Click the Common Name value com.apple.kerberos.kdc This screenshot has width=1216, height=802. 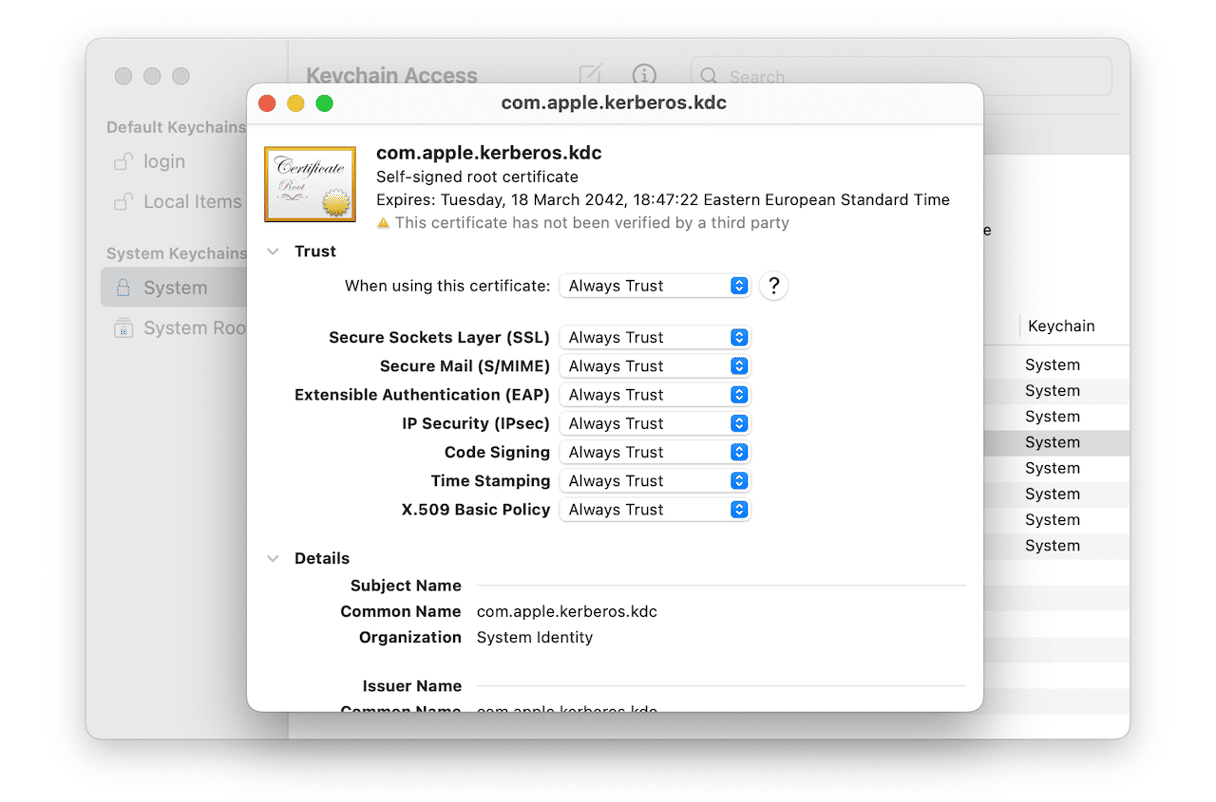[567, 612]
